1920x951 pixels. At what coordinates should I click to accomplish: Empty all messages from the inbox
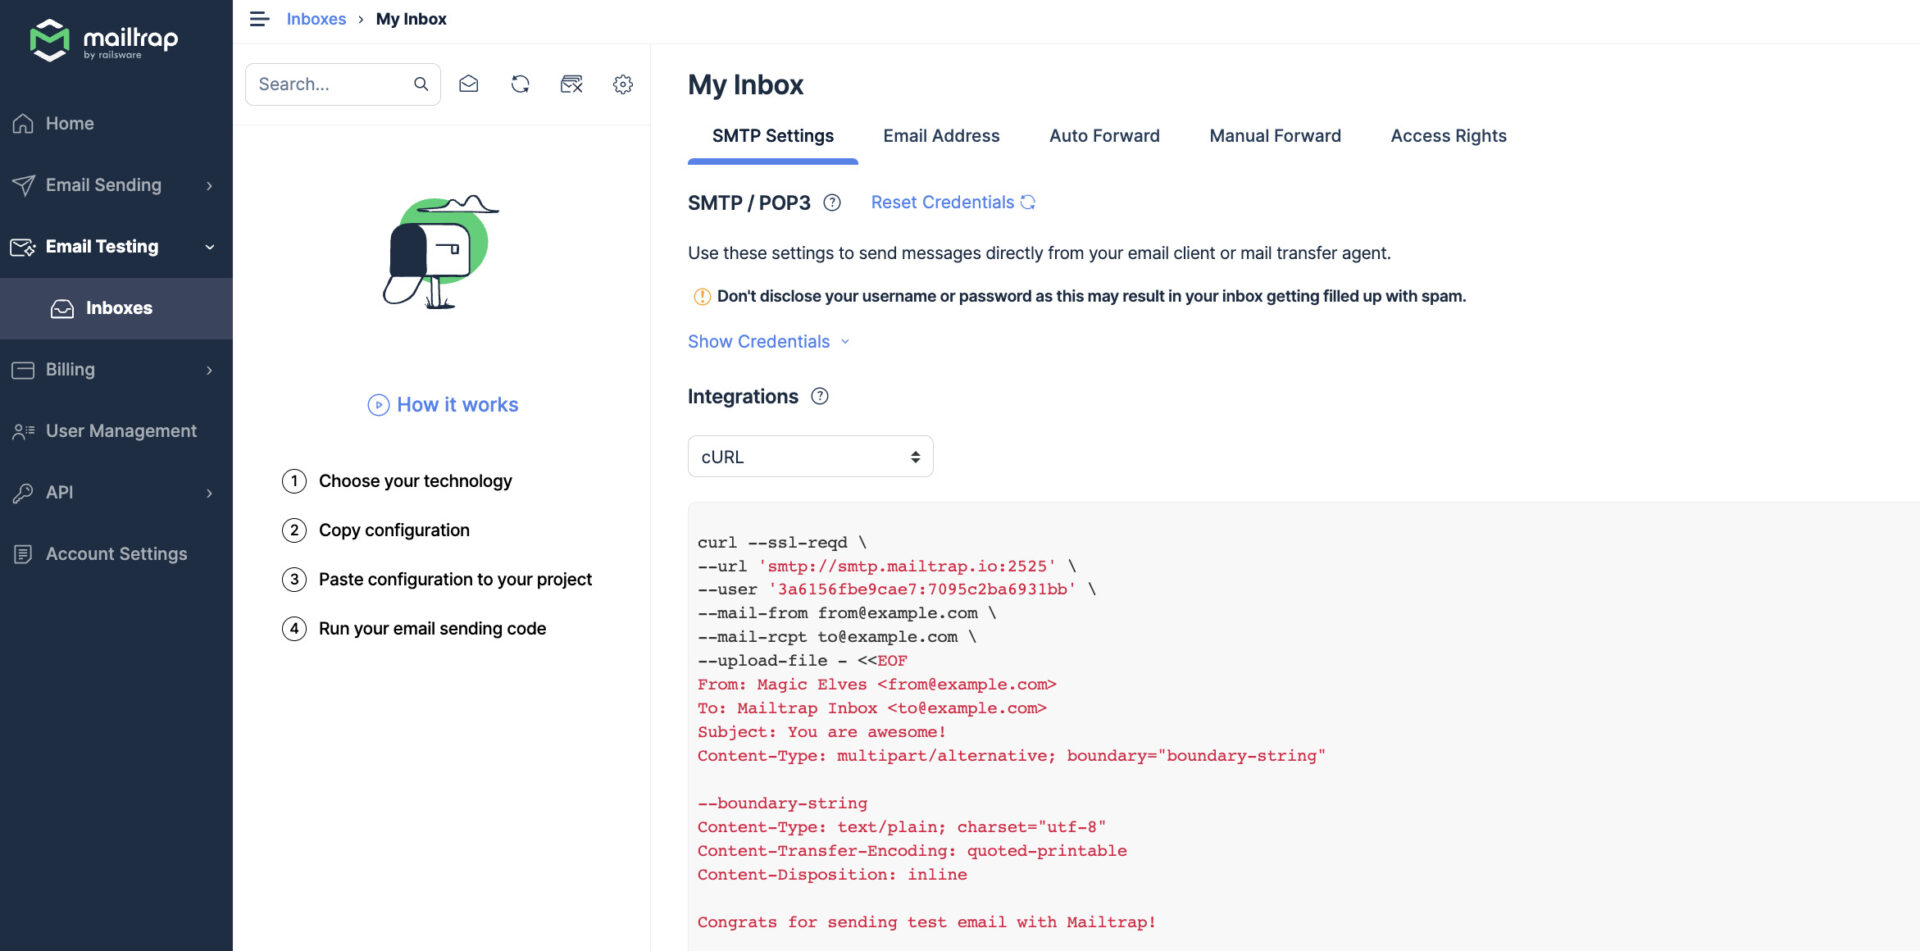(571, 84)
